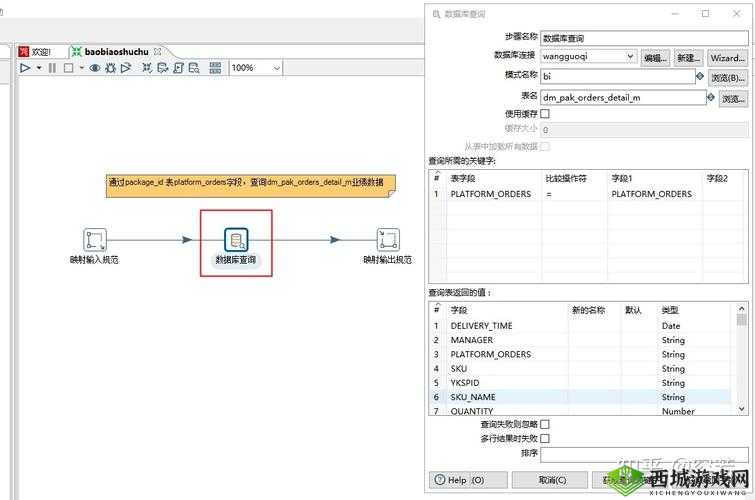Select the 映射输入规范 step icon

(x=95, y=240)
